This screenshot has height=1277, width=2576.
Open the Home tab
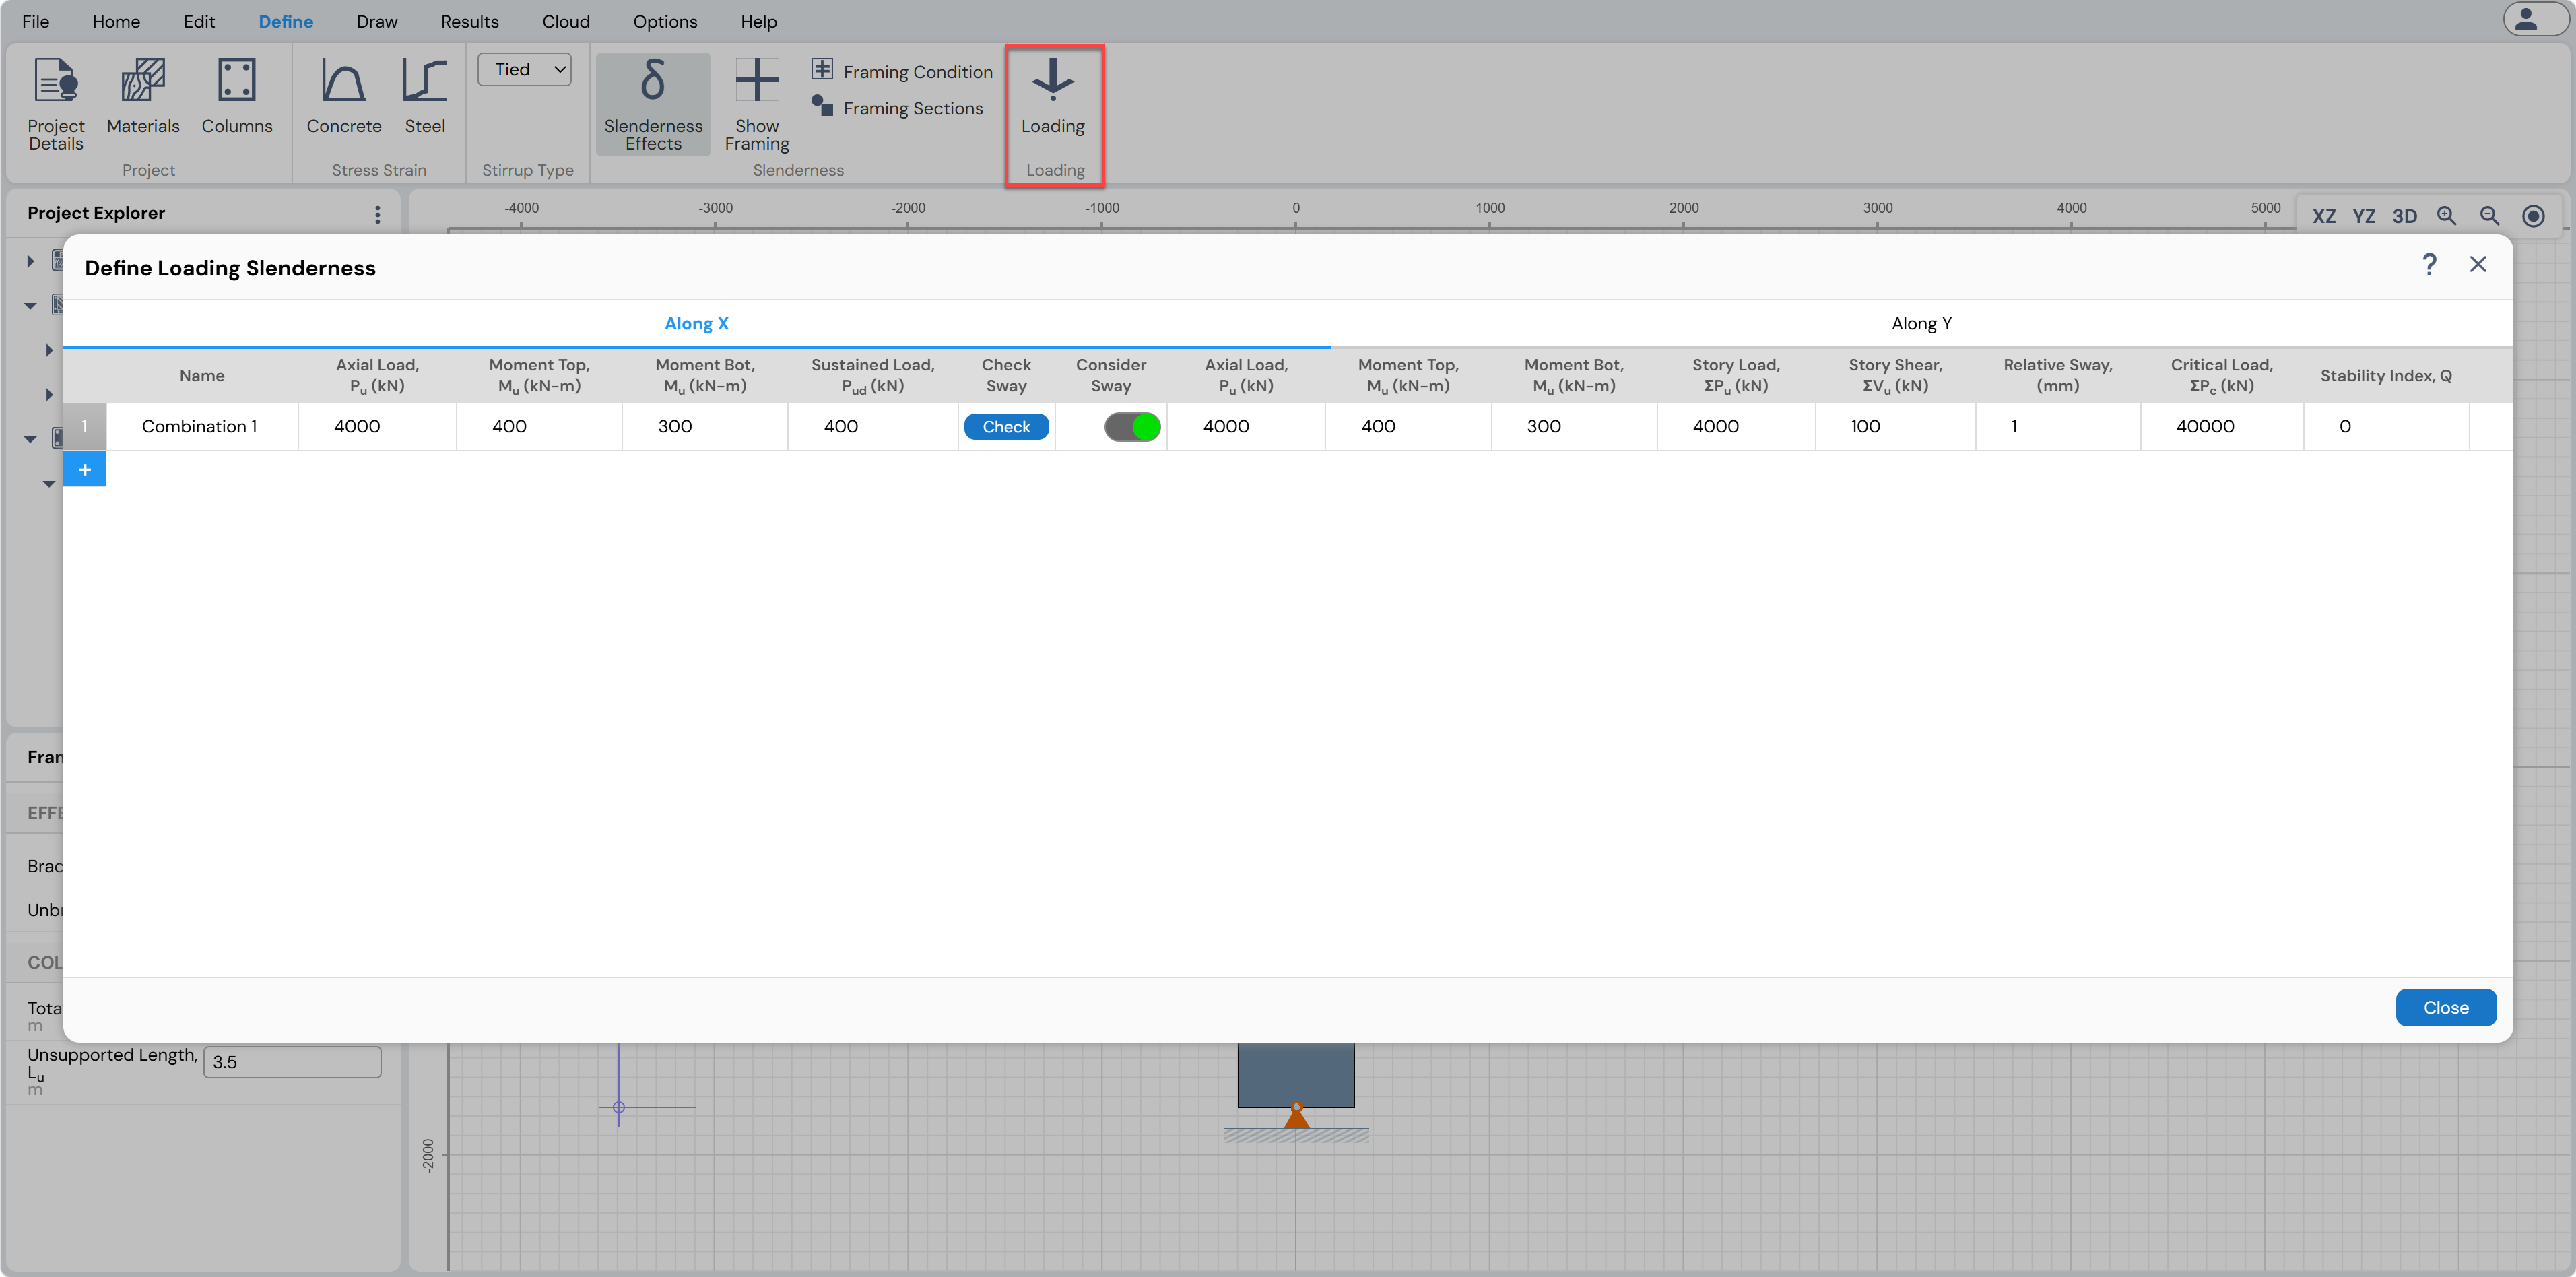pos(116,21)
